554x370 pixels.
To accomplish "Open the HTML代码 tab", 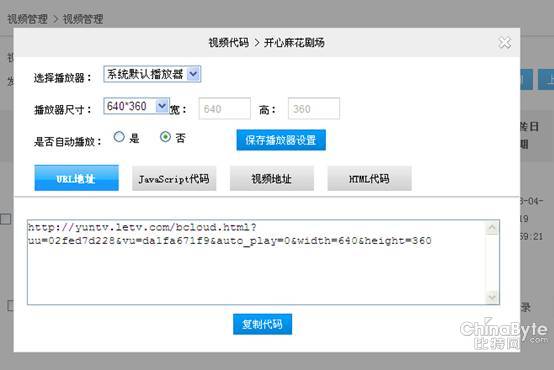I will coord(370,178).
